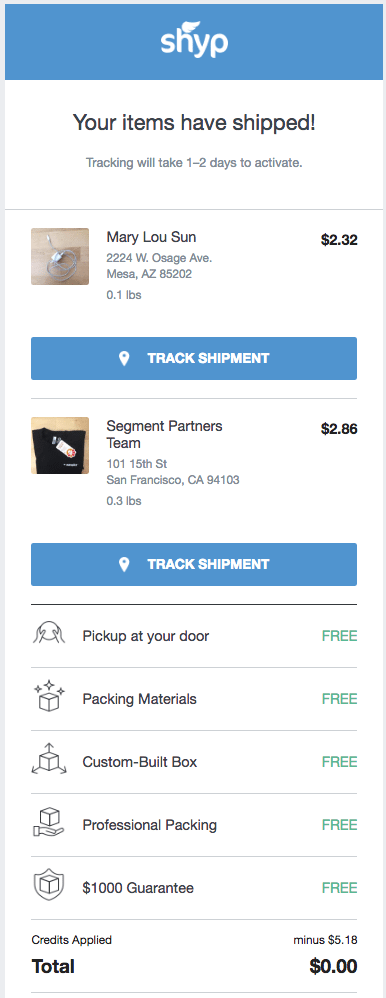Open the black t-shirt item thumbnail
This screenshot has height=998, width=386.
60,446
